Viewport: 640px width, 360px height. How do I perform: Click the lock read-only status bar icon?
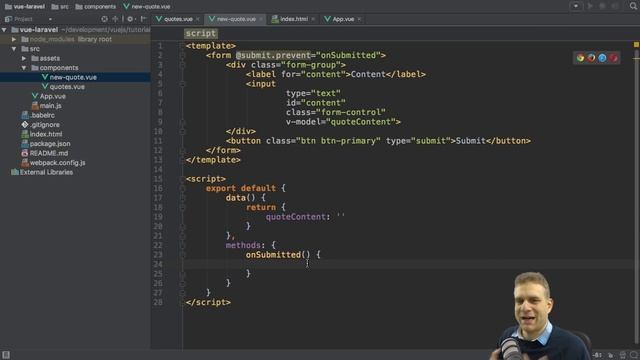611,355
